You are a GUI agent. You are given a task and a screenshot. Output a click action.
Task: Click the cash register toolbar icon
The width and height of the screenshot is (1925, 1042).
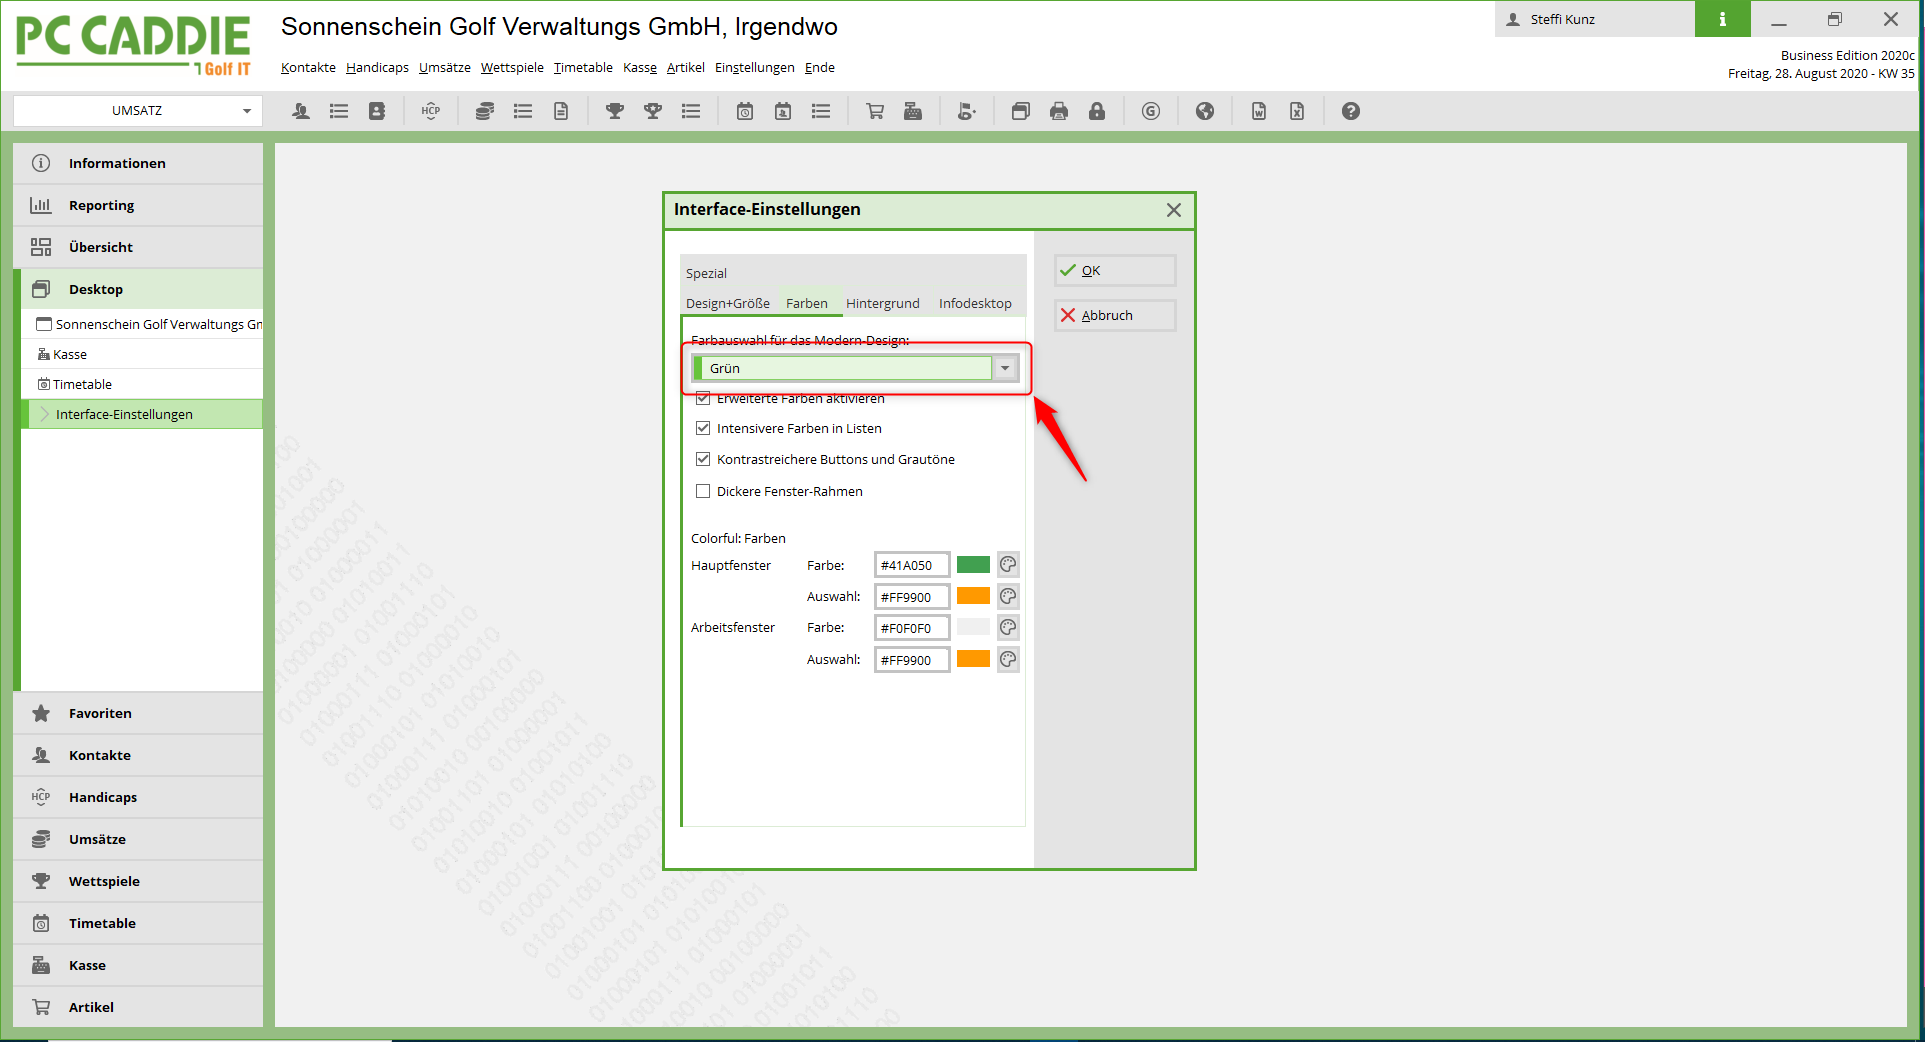[913, 111]
